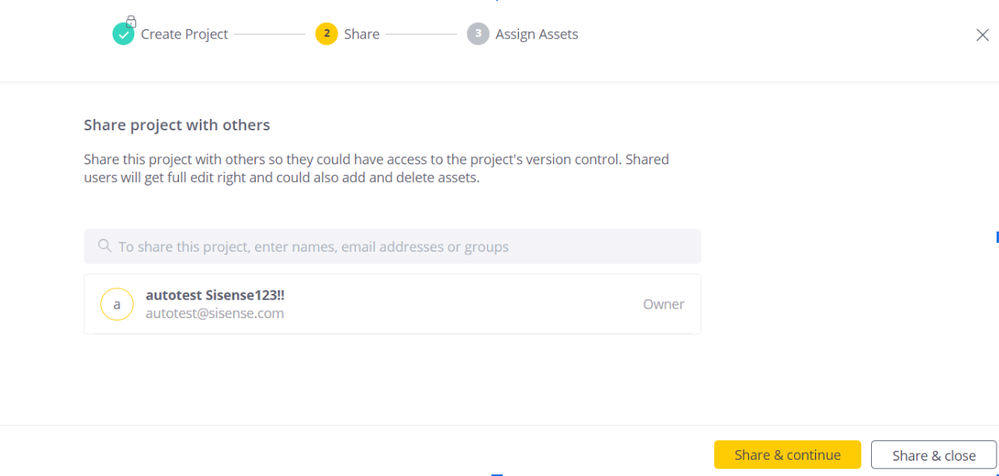999x476 pixels.
Task: Click the connector line between Create Project and Share
Action: click(269, 34)
